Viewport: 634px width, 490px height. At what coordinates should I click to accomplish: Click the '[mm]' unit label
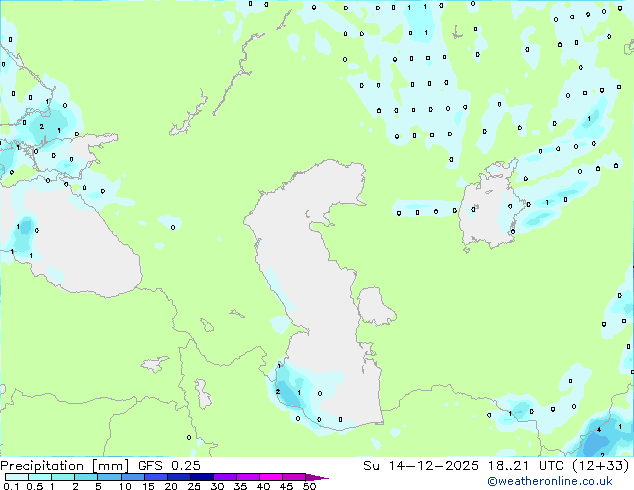111,466
